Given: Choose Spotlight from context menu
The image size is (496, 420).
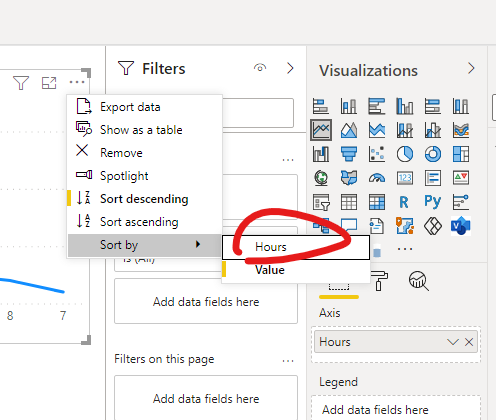Looking at the screenshot, I should pos(145,176).
